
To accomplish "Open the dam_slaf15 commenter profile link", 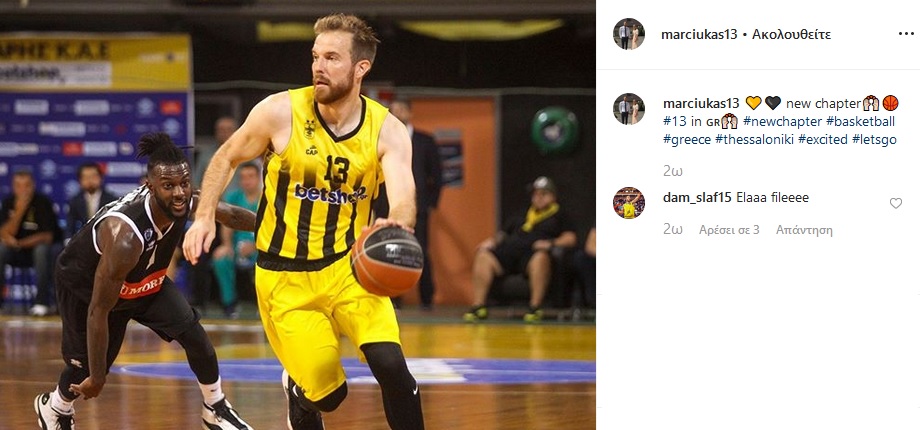I will [697, 198].
